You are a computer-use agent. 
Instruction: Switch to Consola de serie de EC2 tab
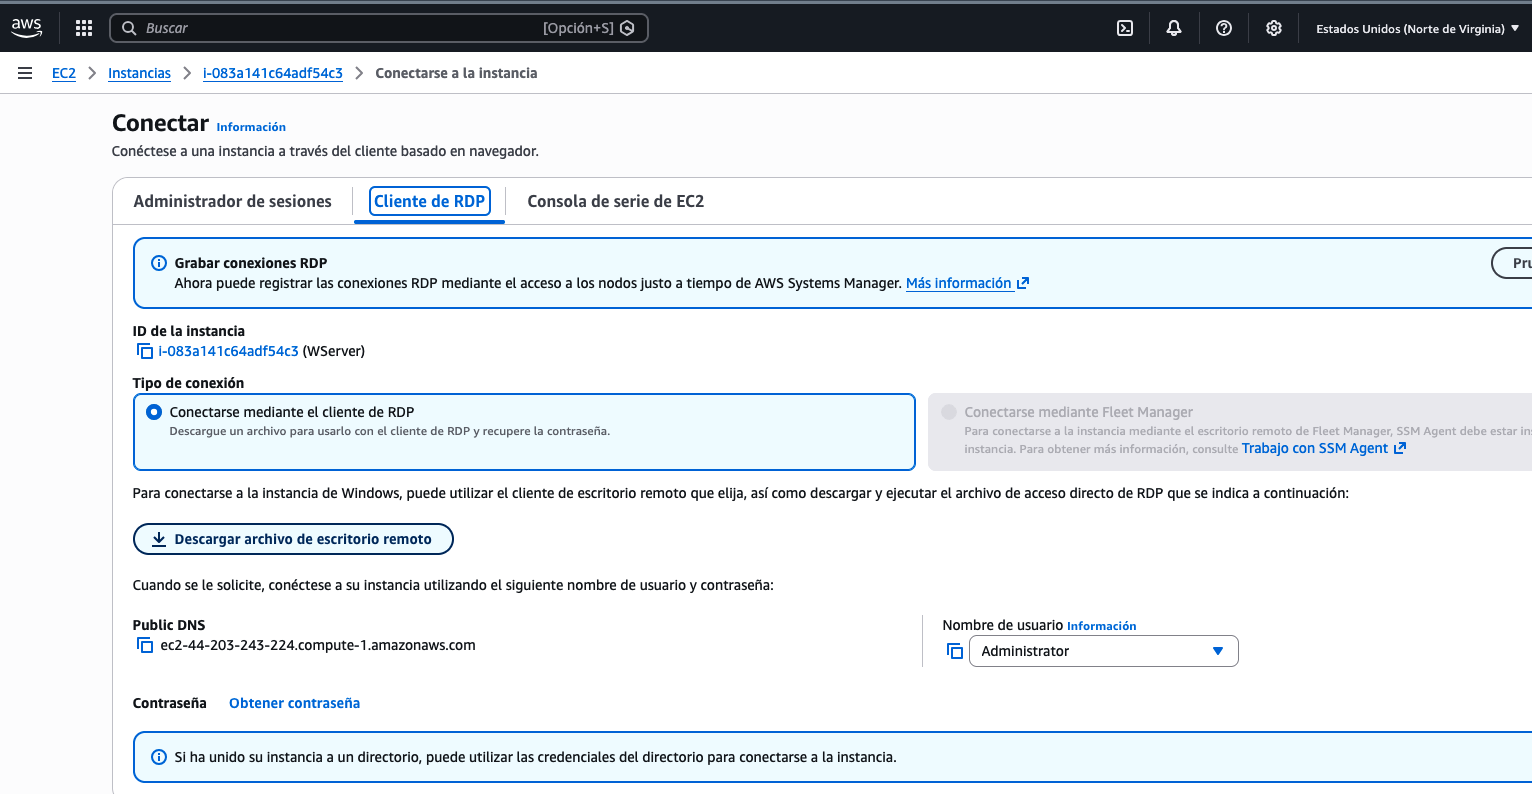(x=615, y=201)
